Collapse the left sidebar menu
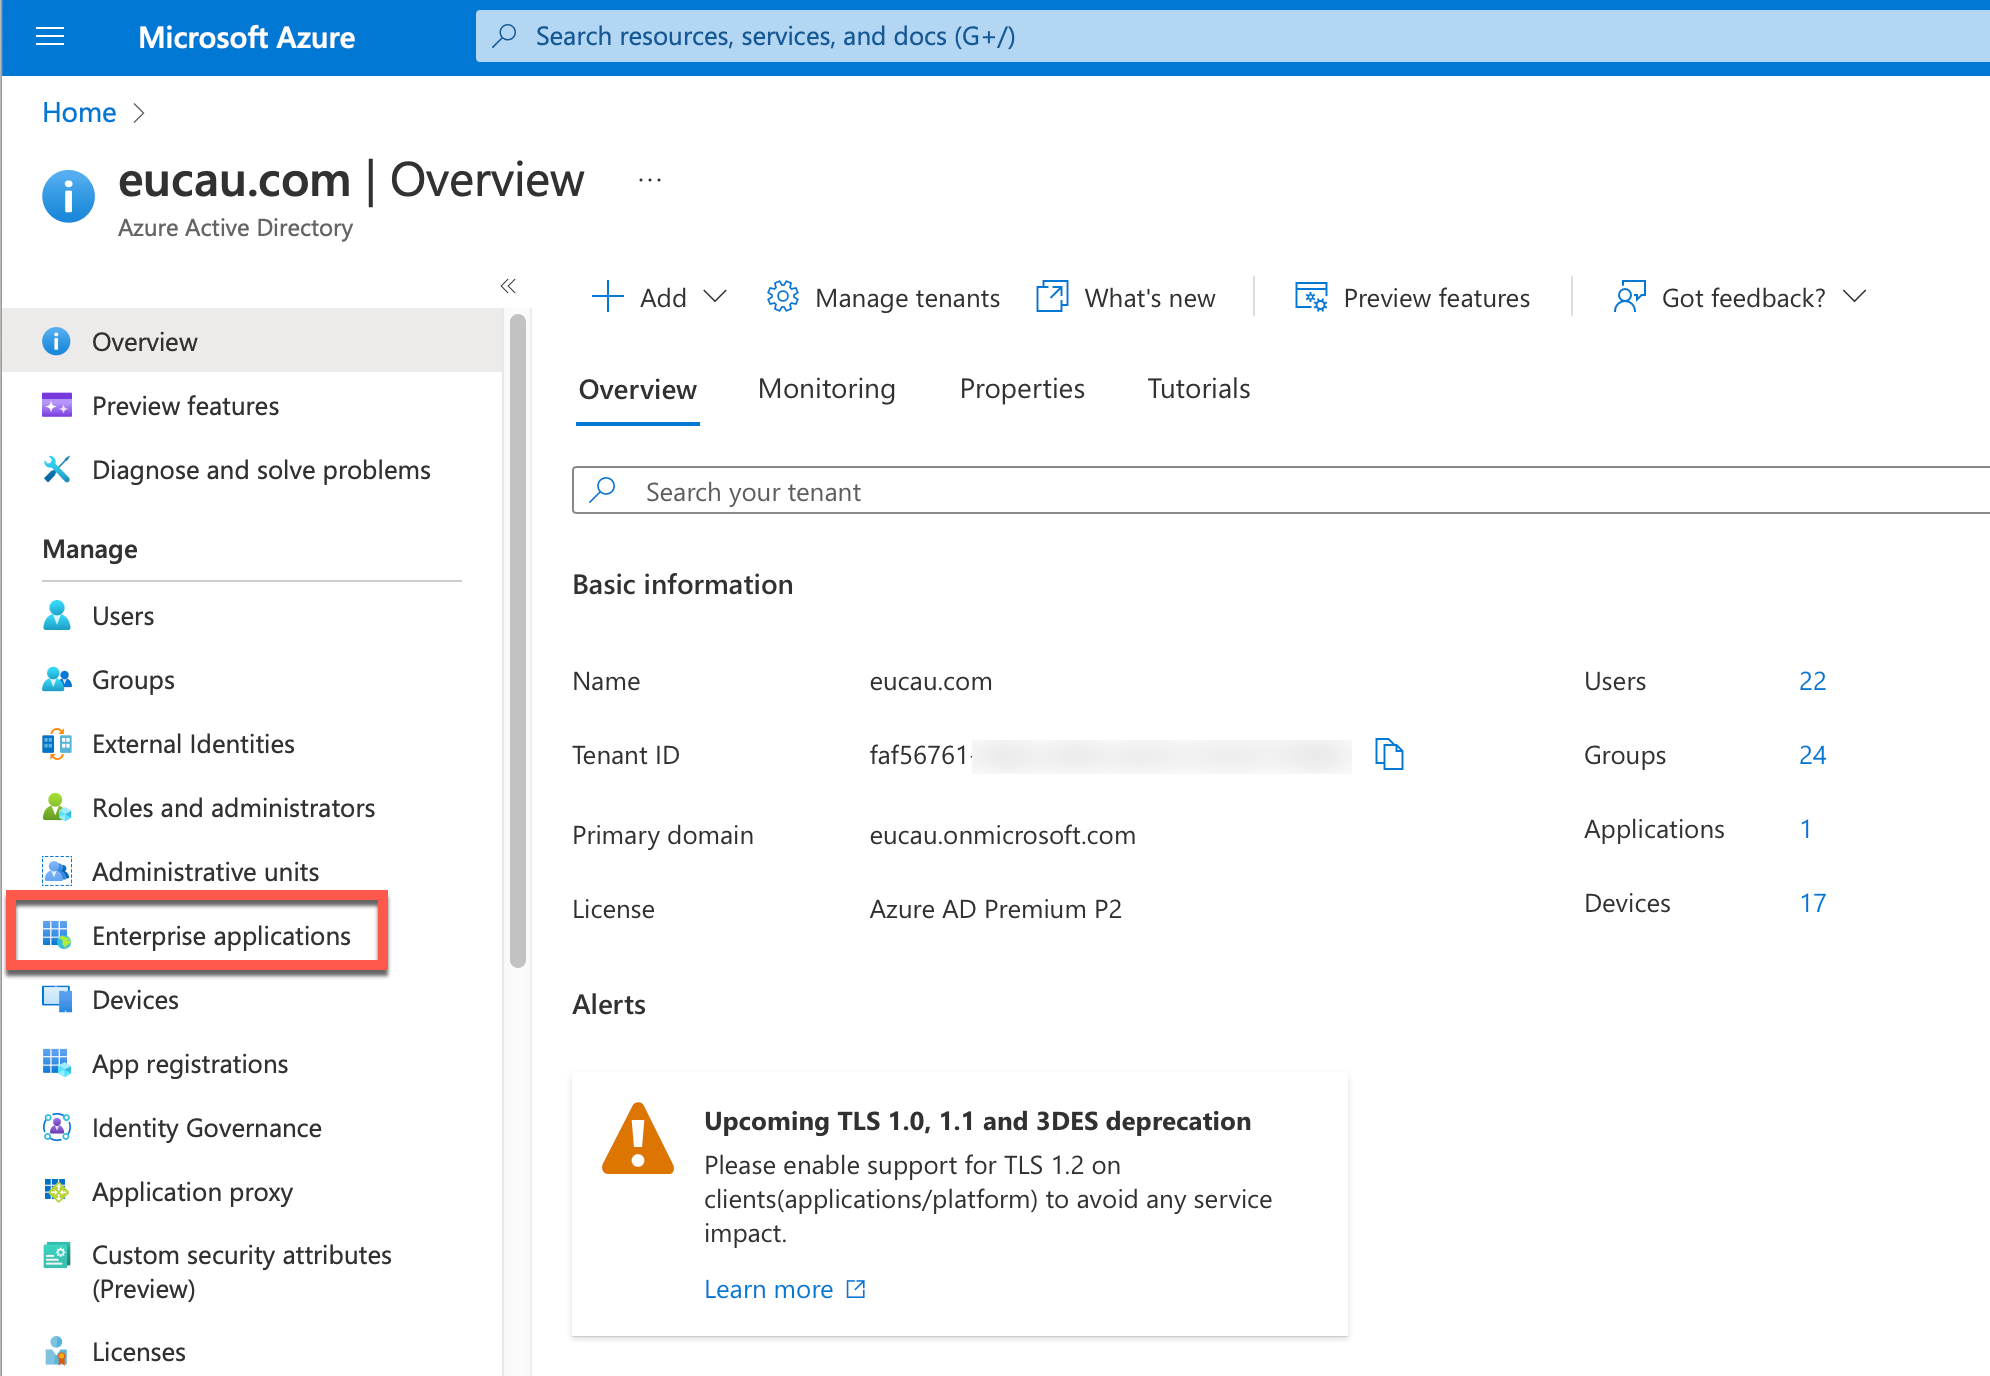Screen dimensions: 1990x1376 coord(508,286)
